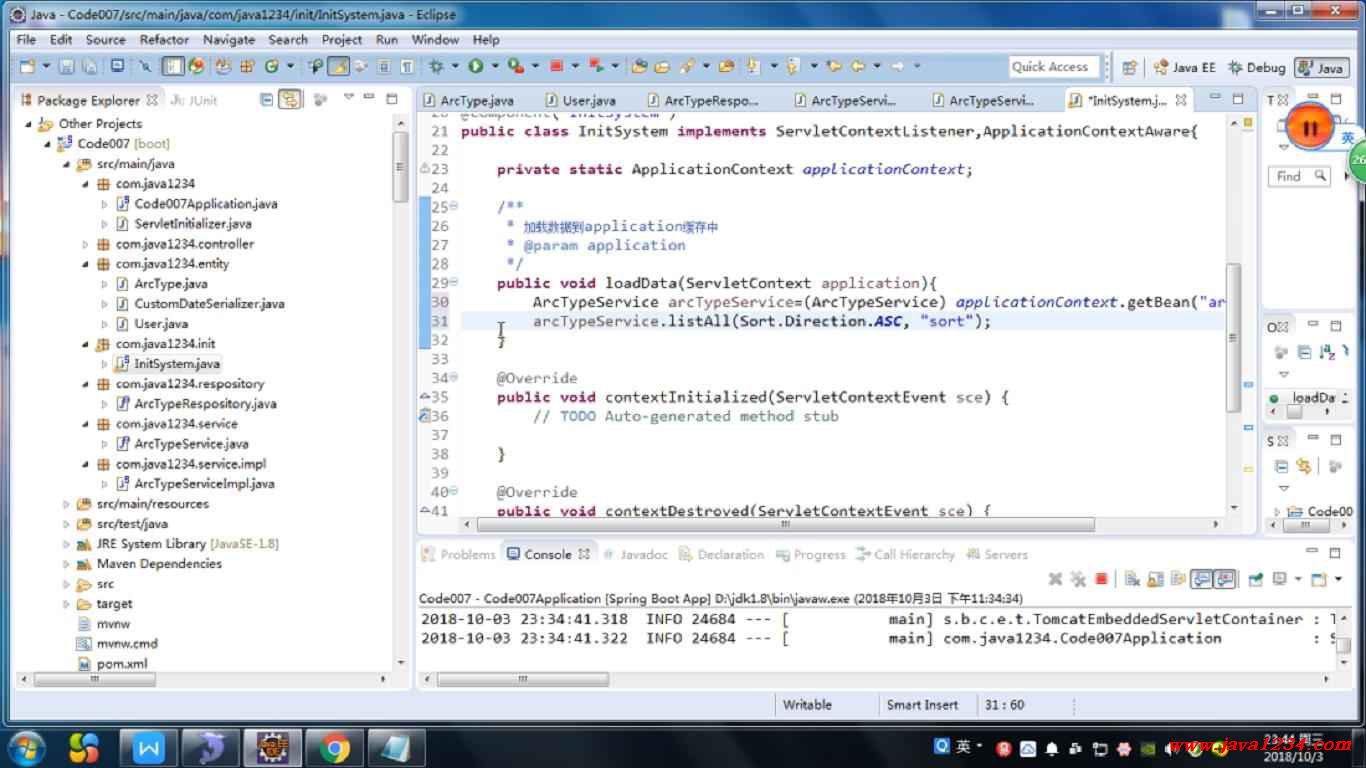
Task: Open the JUnit view tab
Action: 194,100
